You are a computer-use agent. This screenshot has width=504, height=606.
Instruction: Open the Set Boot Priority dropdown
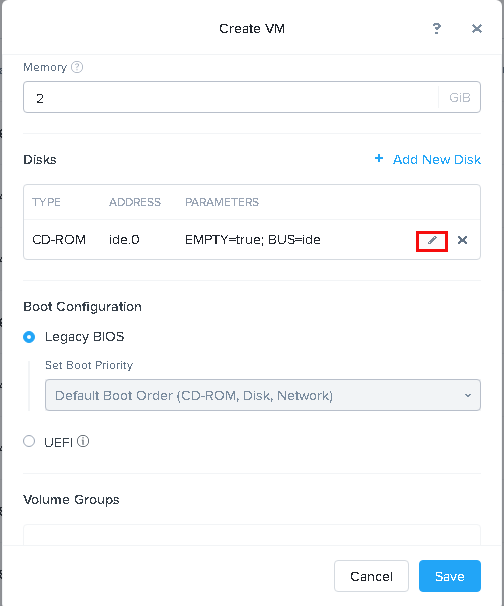(263, 395)
